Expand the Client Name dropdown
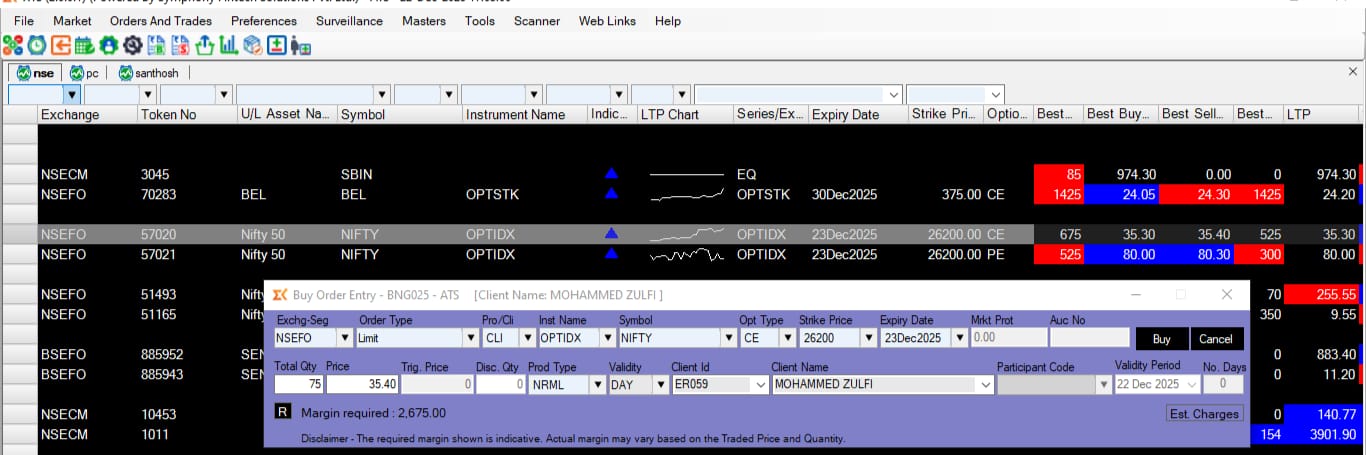Viewport: 1366px width, 455px height. pos(986,384)
